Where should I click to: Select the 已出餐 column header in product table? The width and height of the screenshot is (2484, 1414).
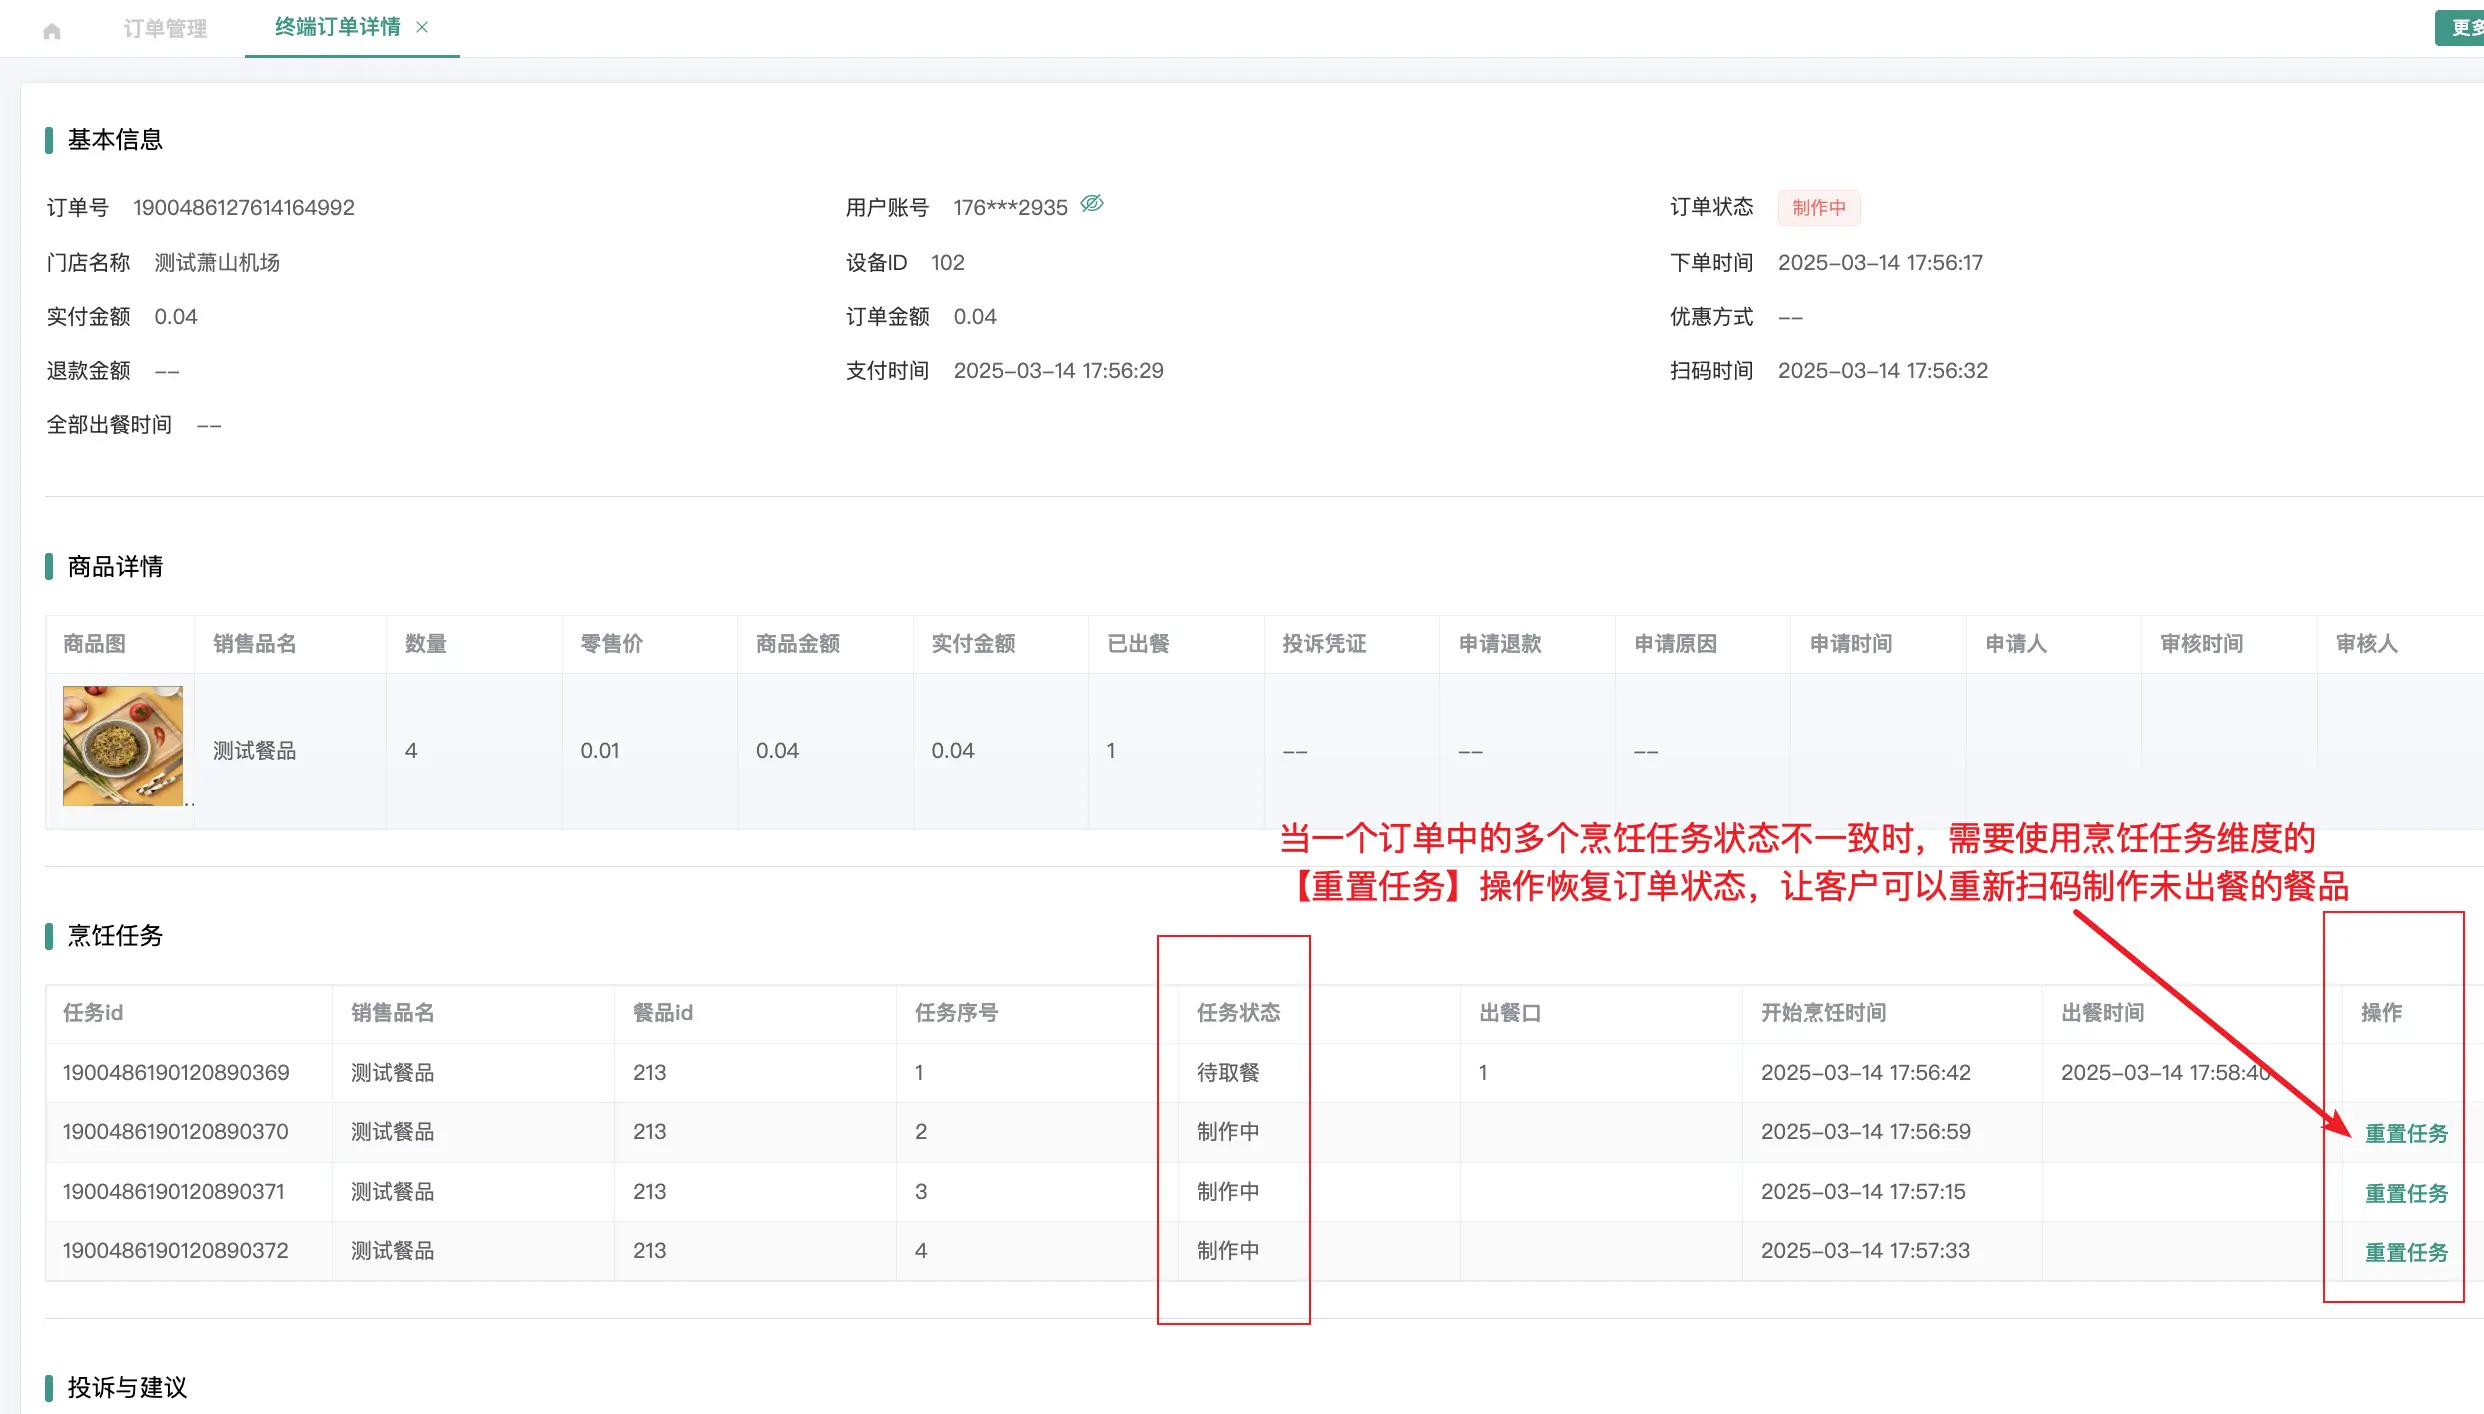coord(1138,644)
